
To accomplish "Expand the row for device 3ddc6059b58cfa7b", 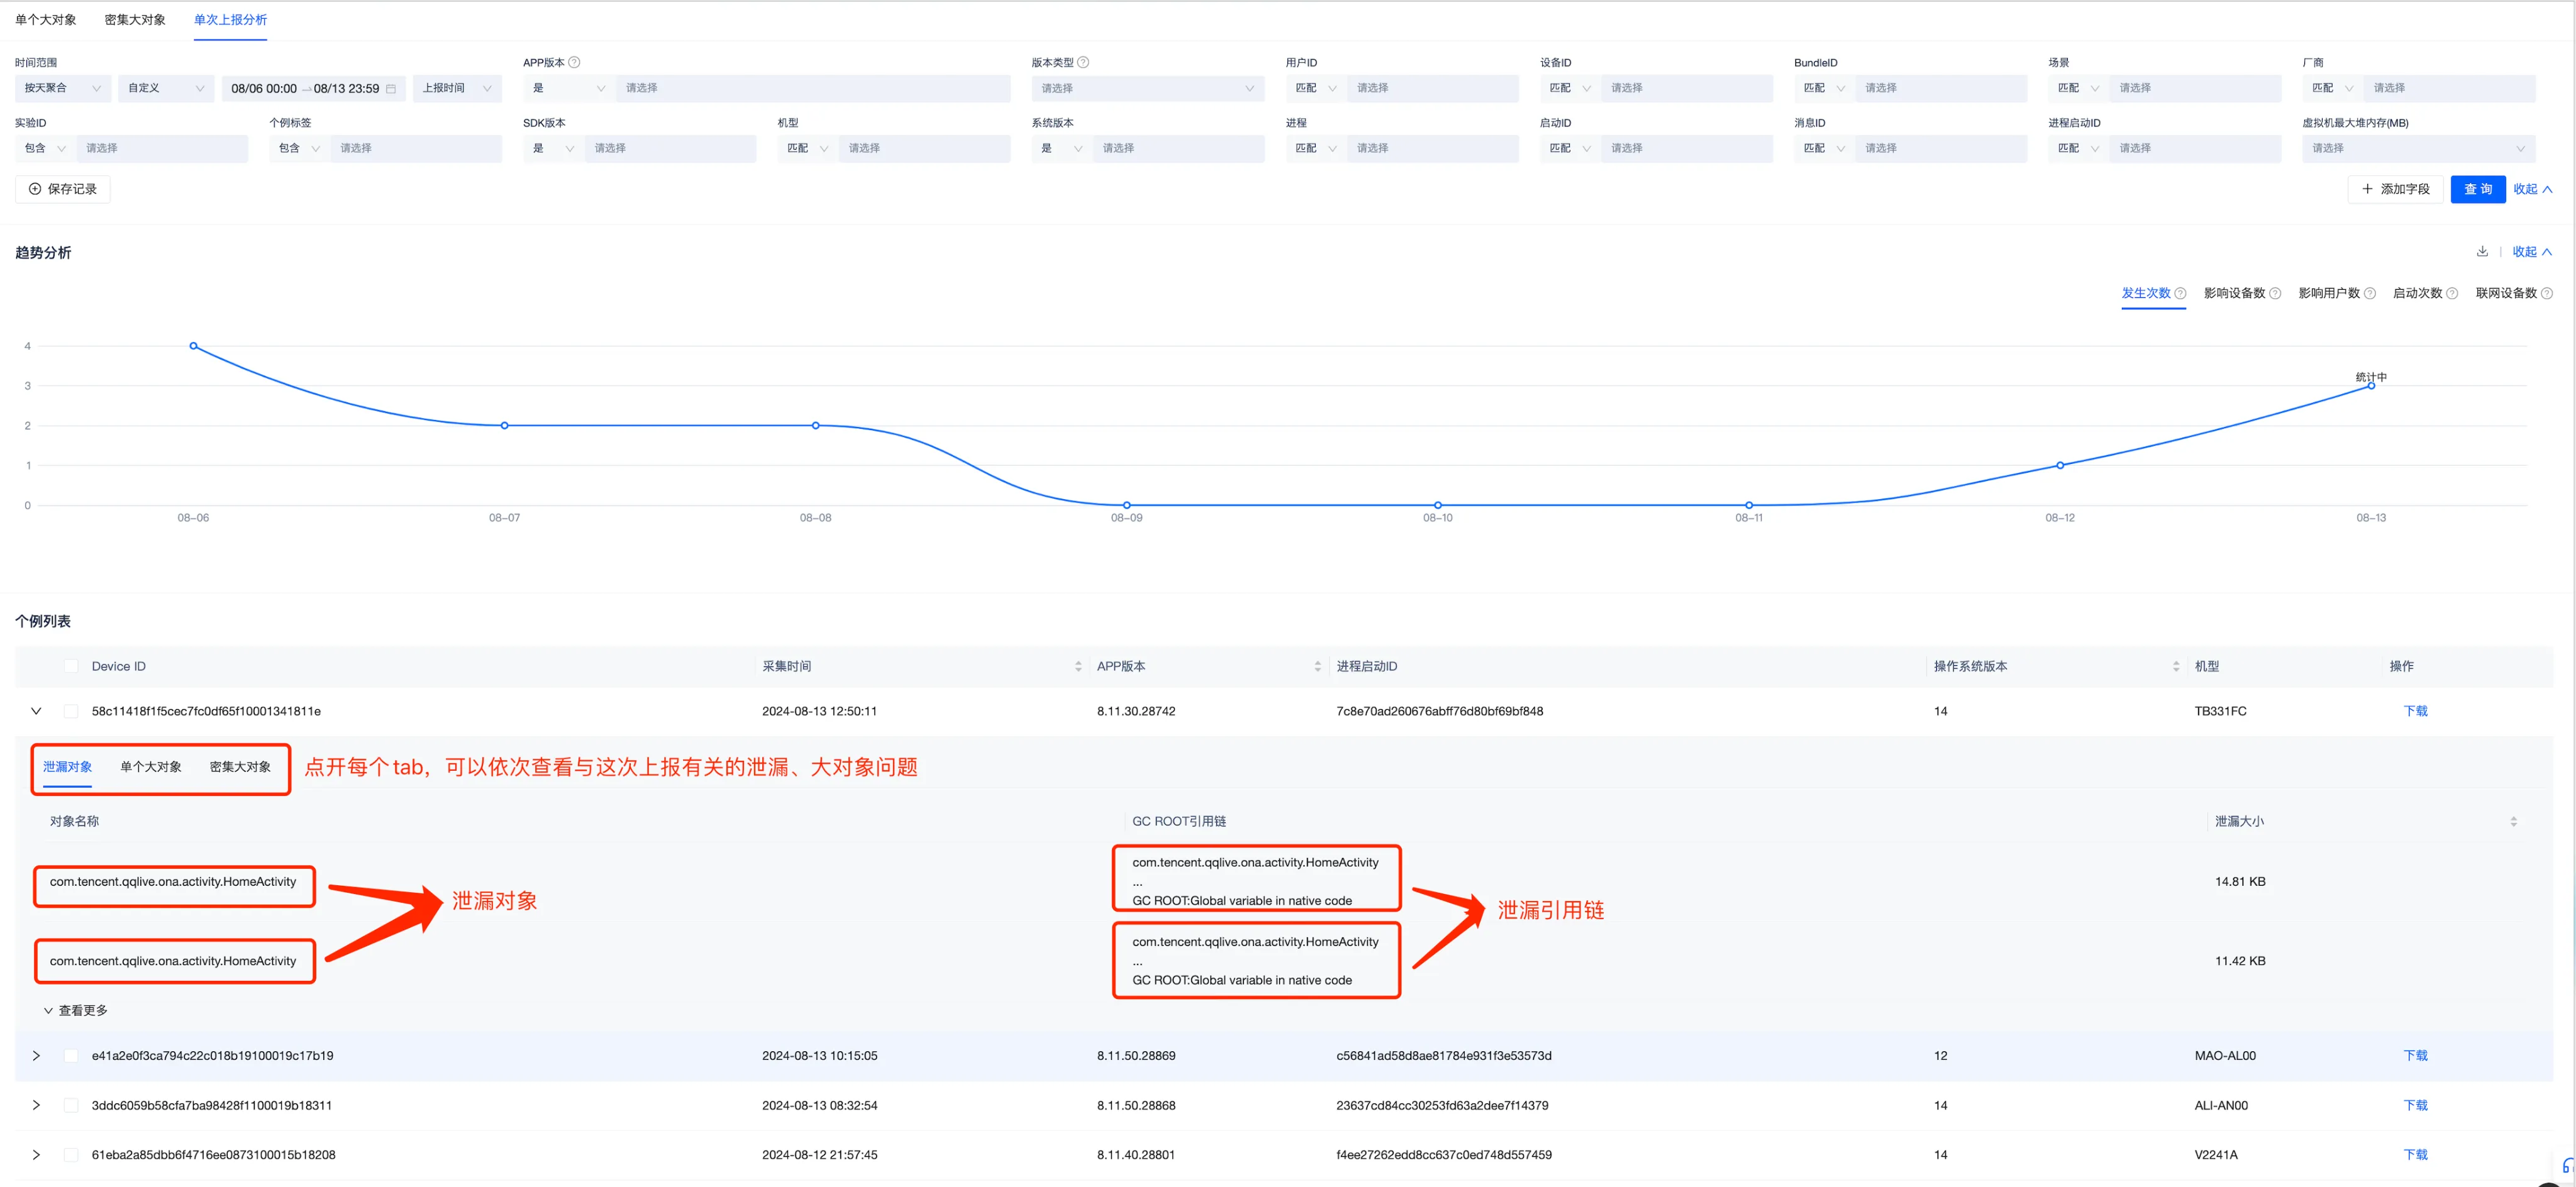I will 36,1105.
